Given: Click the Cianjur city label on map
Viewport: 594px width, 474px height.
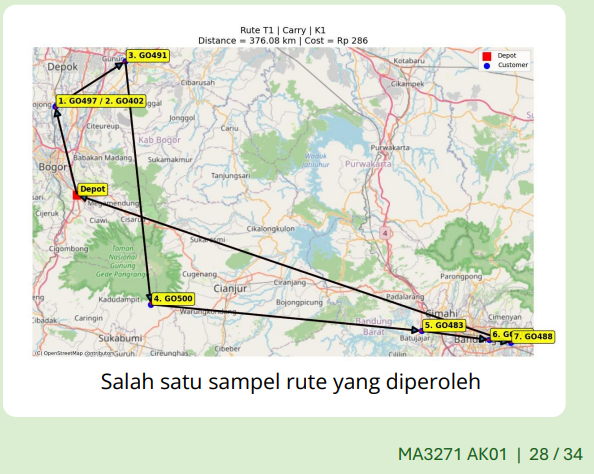Looking at the screenshot, I should [x=230, y=289].
